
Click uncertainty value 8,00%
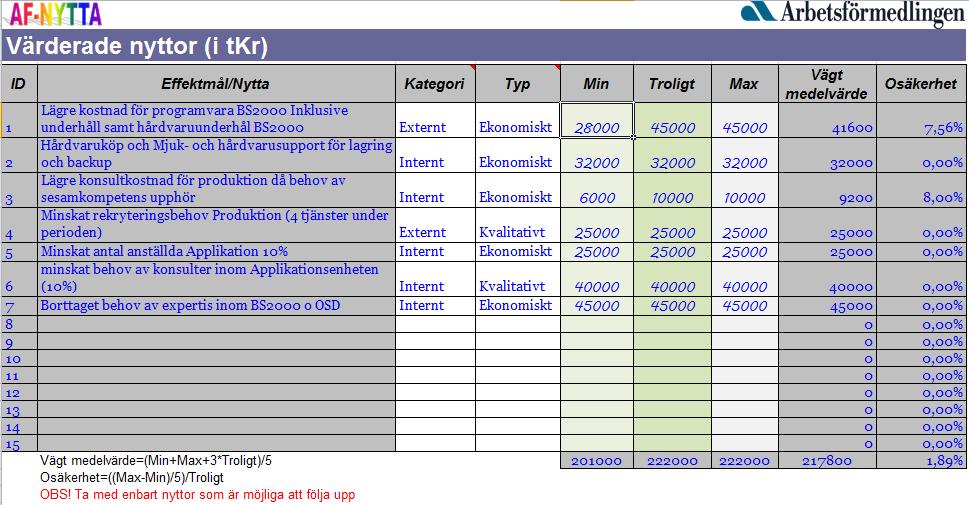pyautogui.click(x=921, y=190)
